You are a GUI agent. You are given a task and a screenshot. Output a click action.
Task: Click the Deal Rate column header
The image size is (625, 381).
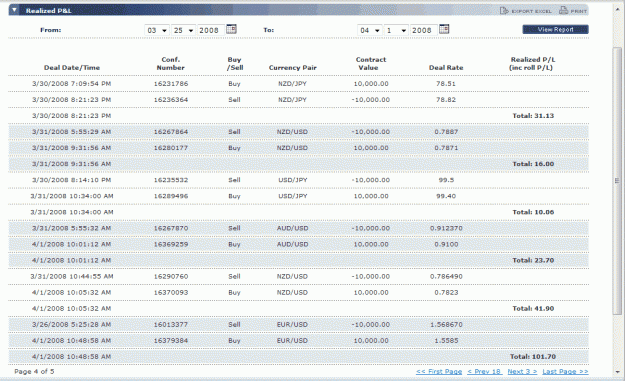click(446, 68)
